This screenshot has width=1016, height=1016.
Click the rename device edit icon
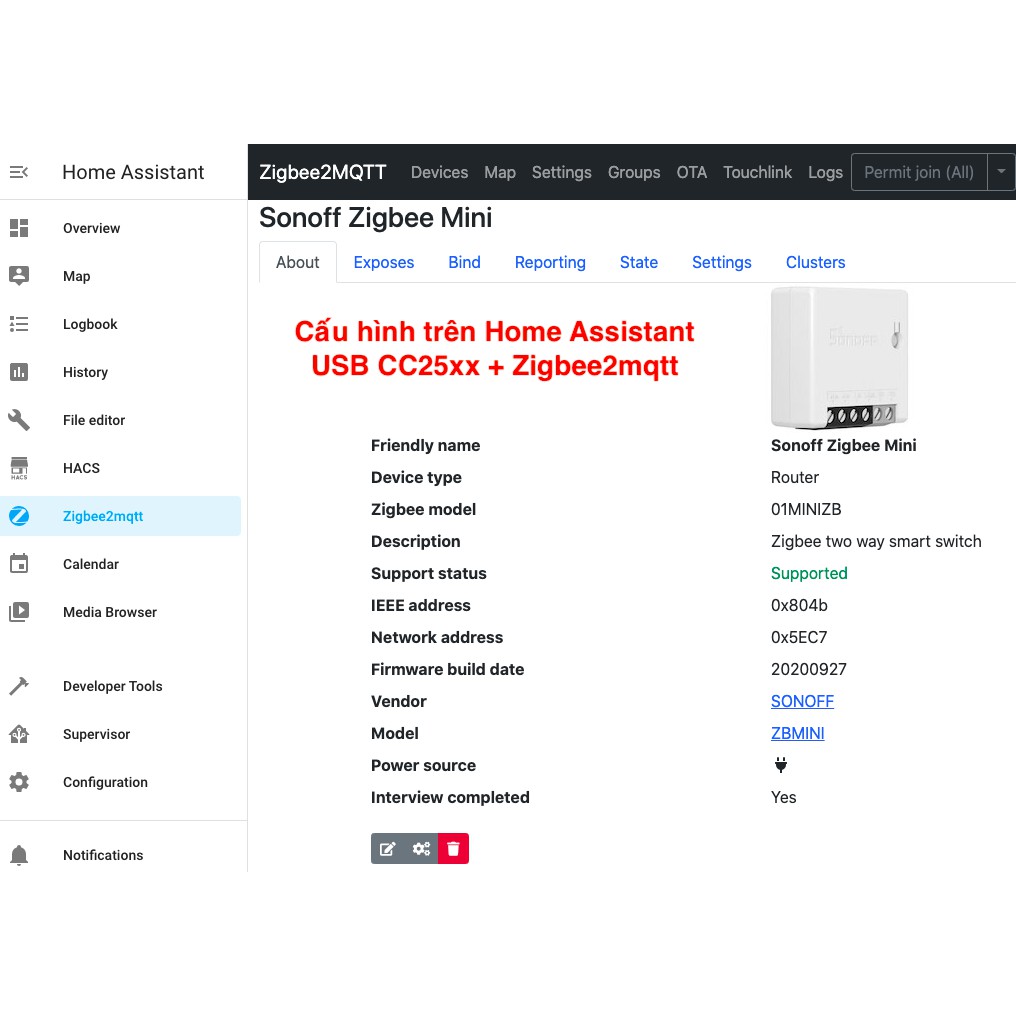[388, 849]
